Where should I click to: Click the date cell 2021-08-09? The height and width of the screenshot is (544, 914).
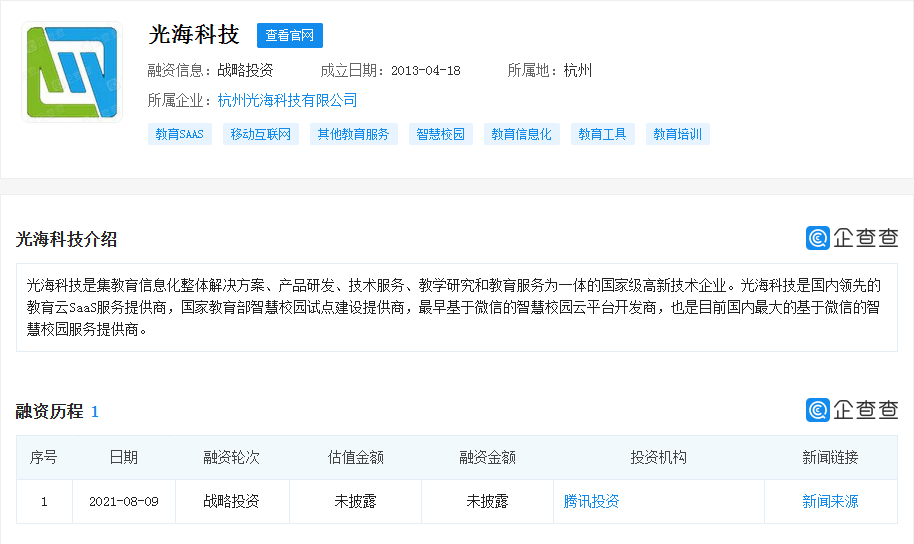click(x=124, y=501)
